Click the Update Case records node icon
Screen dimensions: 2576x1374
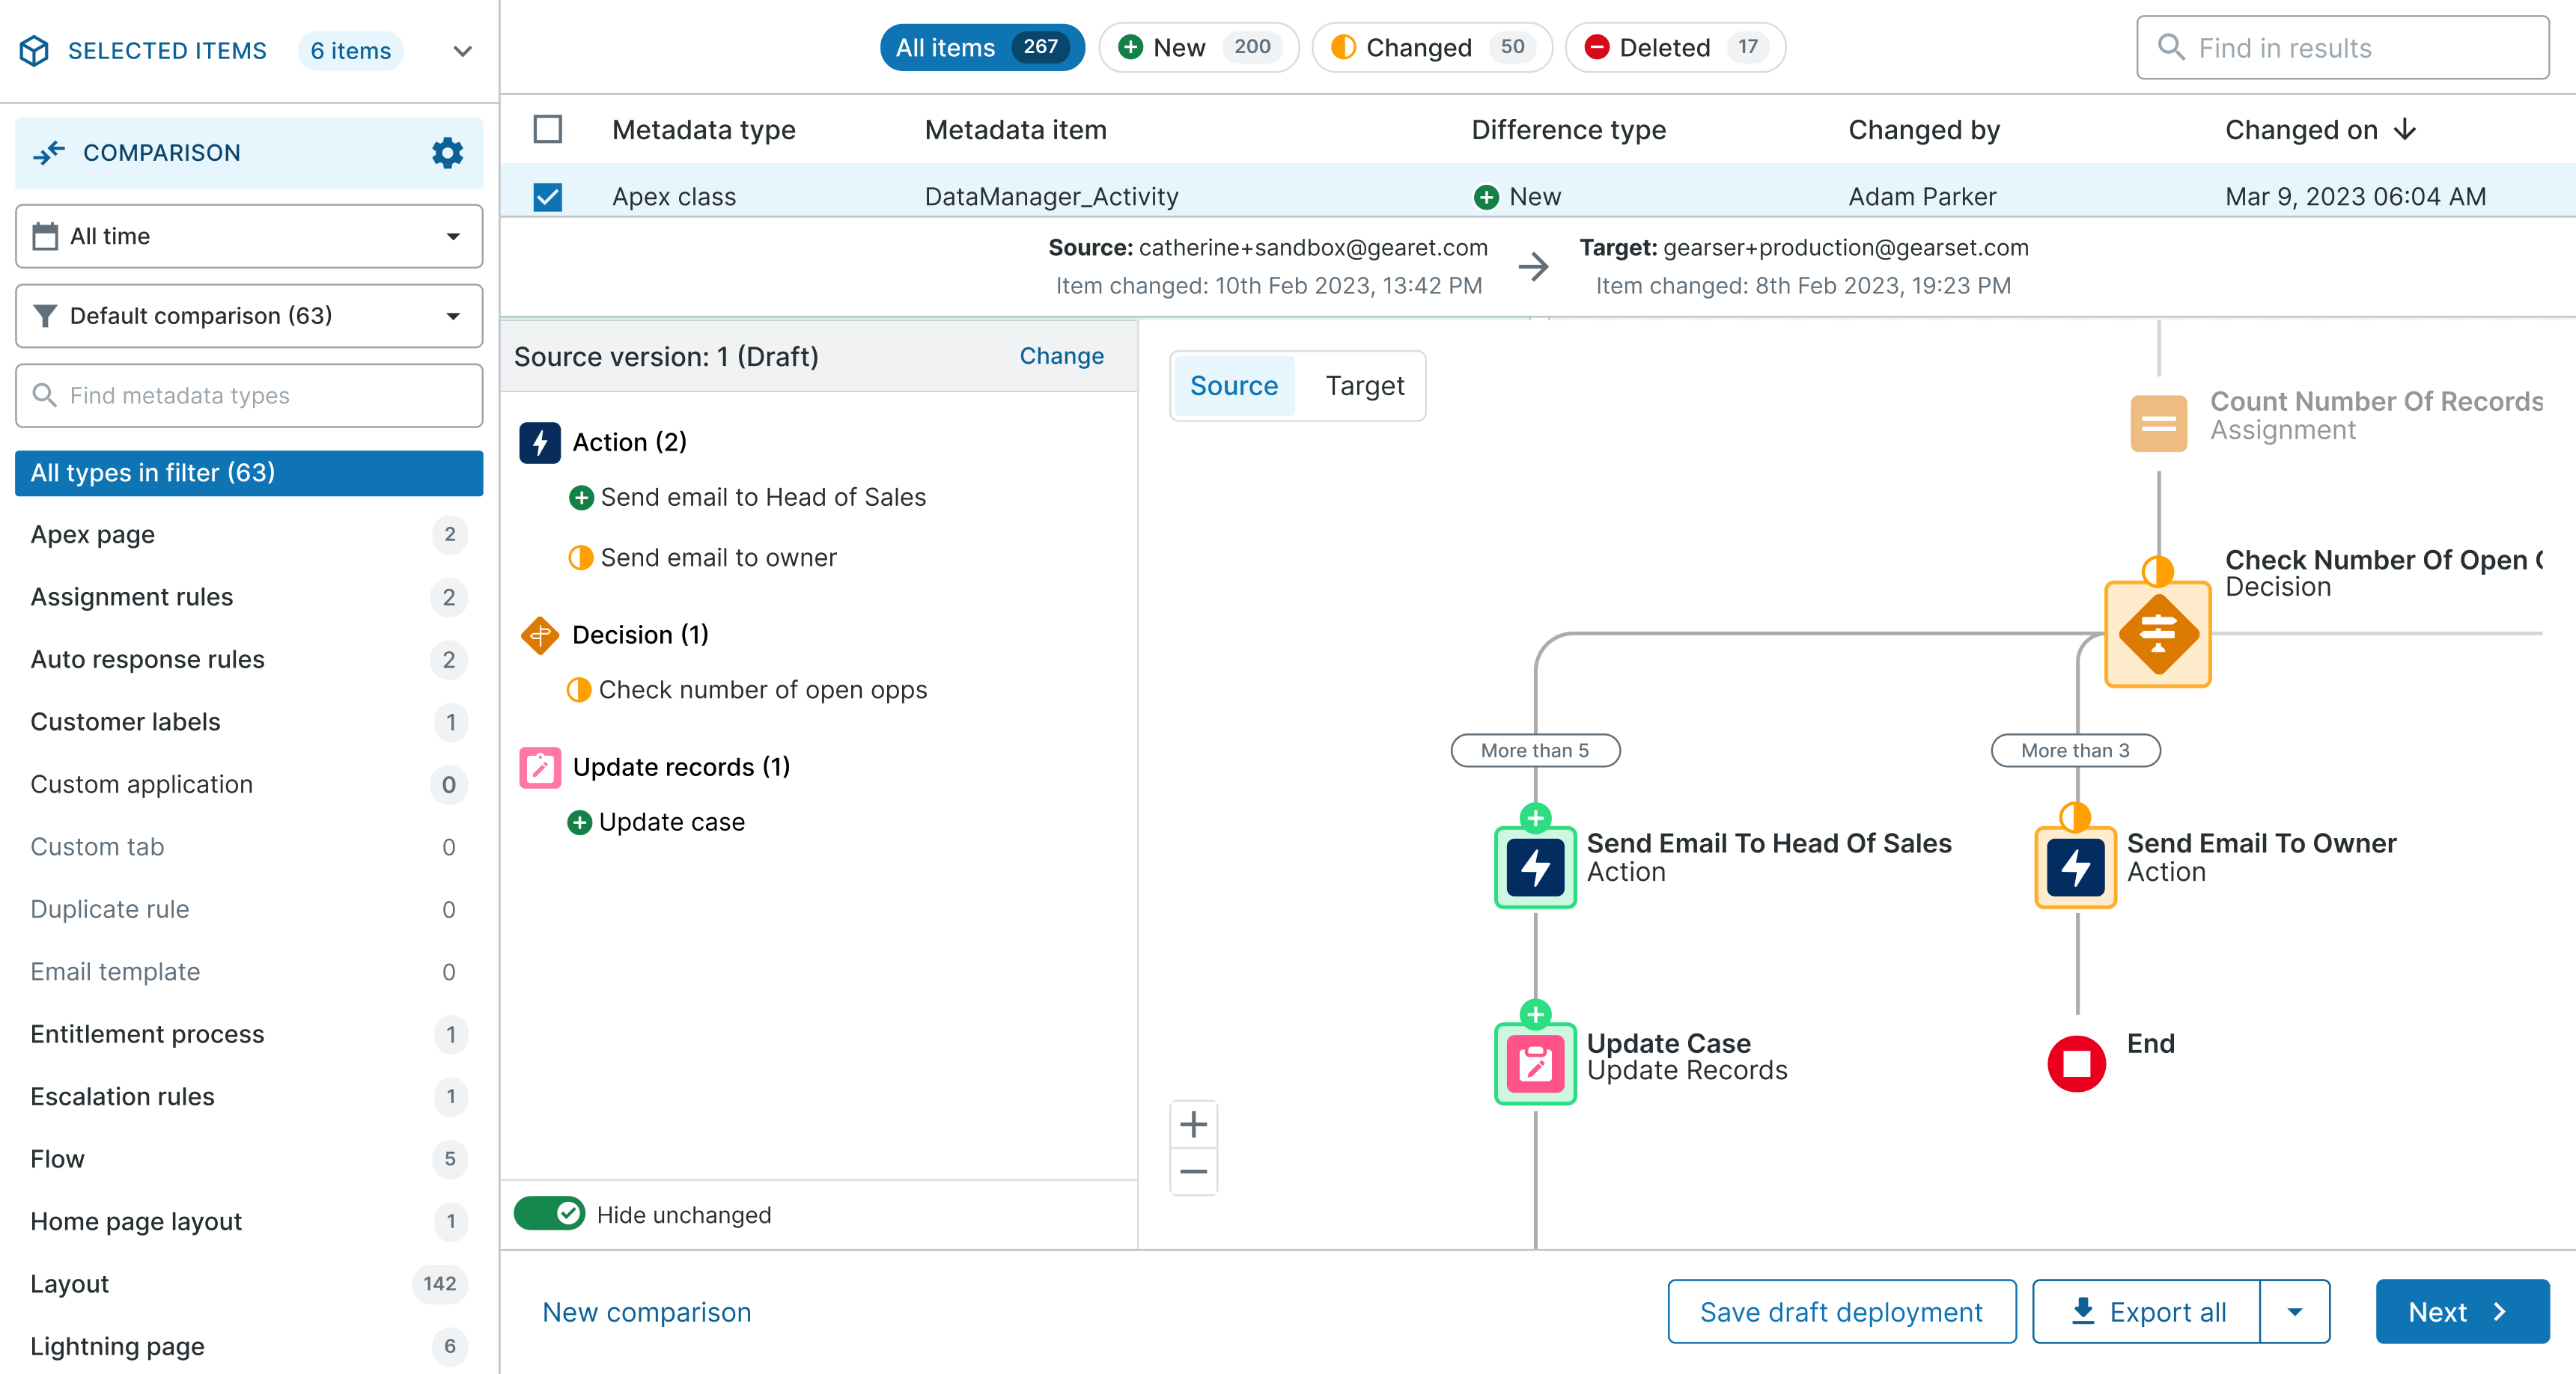(1535, 1064)
